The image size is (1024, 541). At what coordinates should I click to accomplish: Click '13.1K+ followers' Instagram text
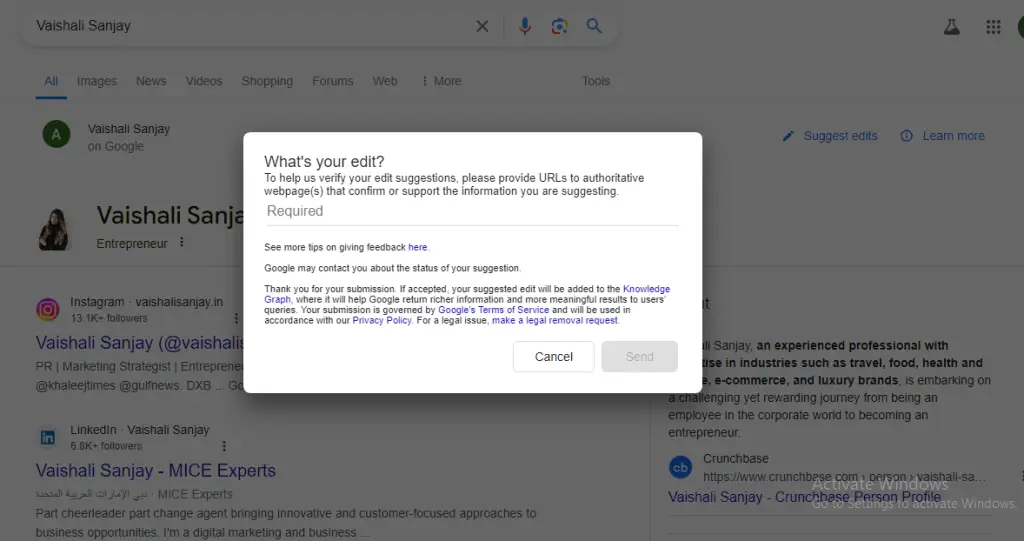(109, 318)
